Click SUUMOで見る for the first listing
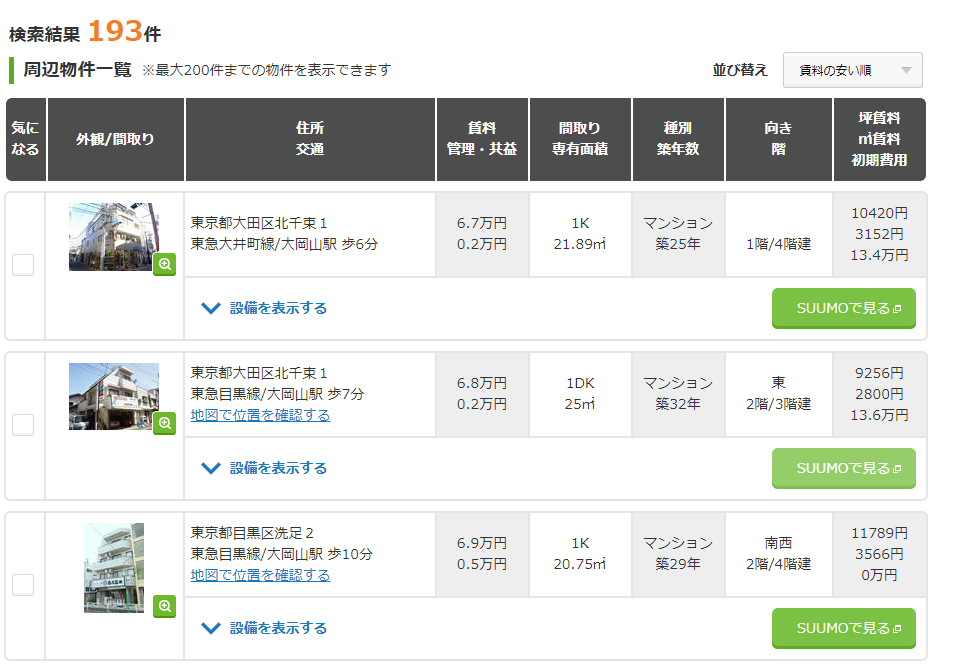The width and height of the screenshot is (957, 671). pyautogui.click(x=843, y=308)
